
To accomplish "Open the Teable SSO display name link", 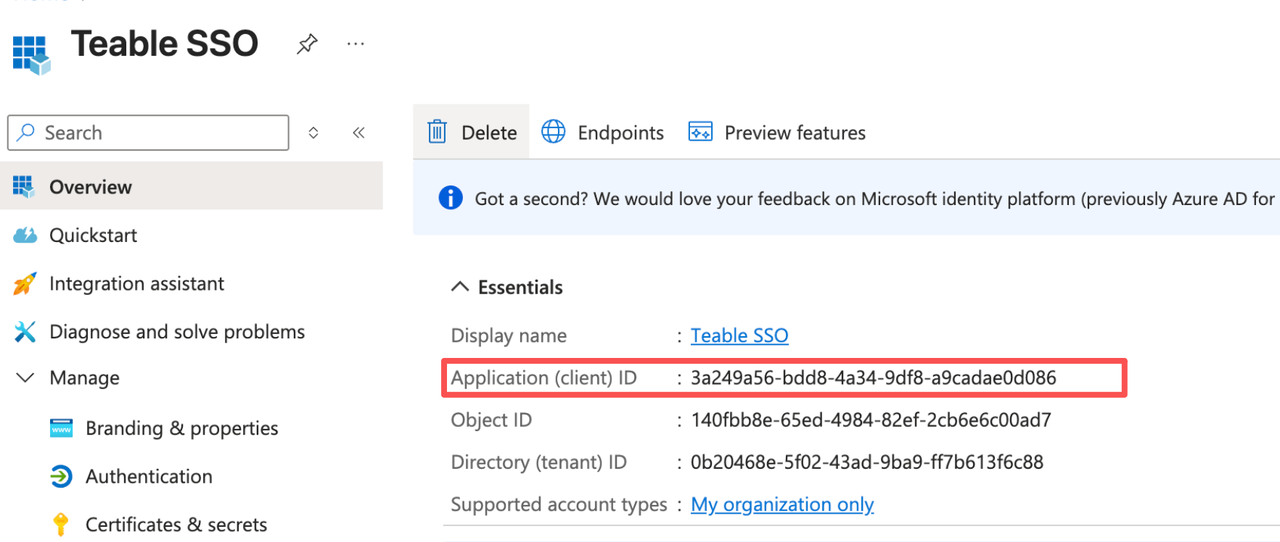I will pos(739,336).
